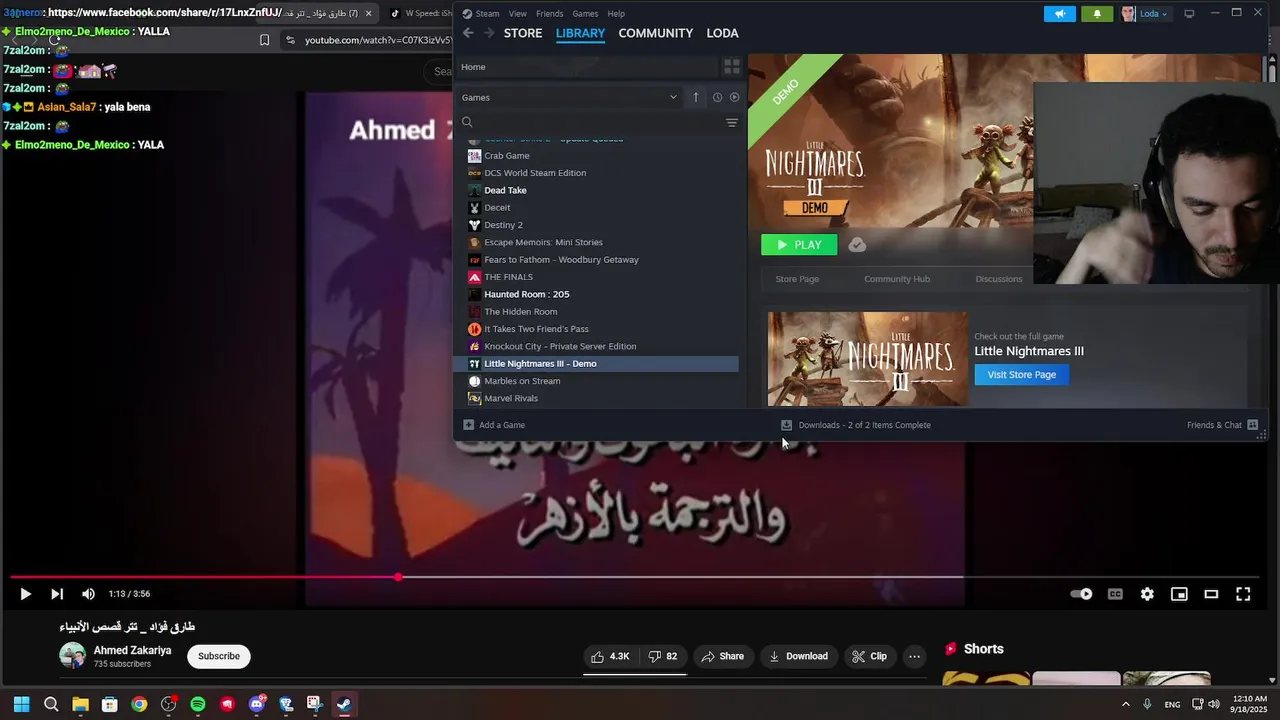This screenshot has width=1280, height=720.
Task: Play the paused YouTube video
Action: point(25,594)
